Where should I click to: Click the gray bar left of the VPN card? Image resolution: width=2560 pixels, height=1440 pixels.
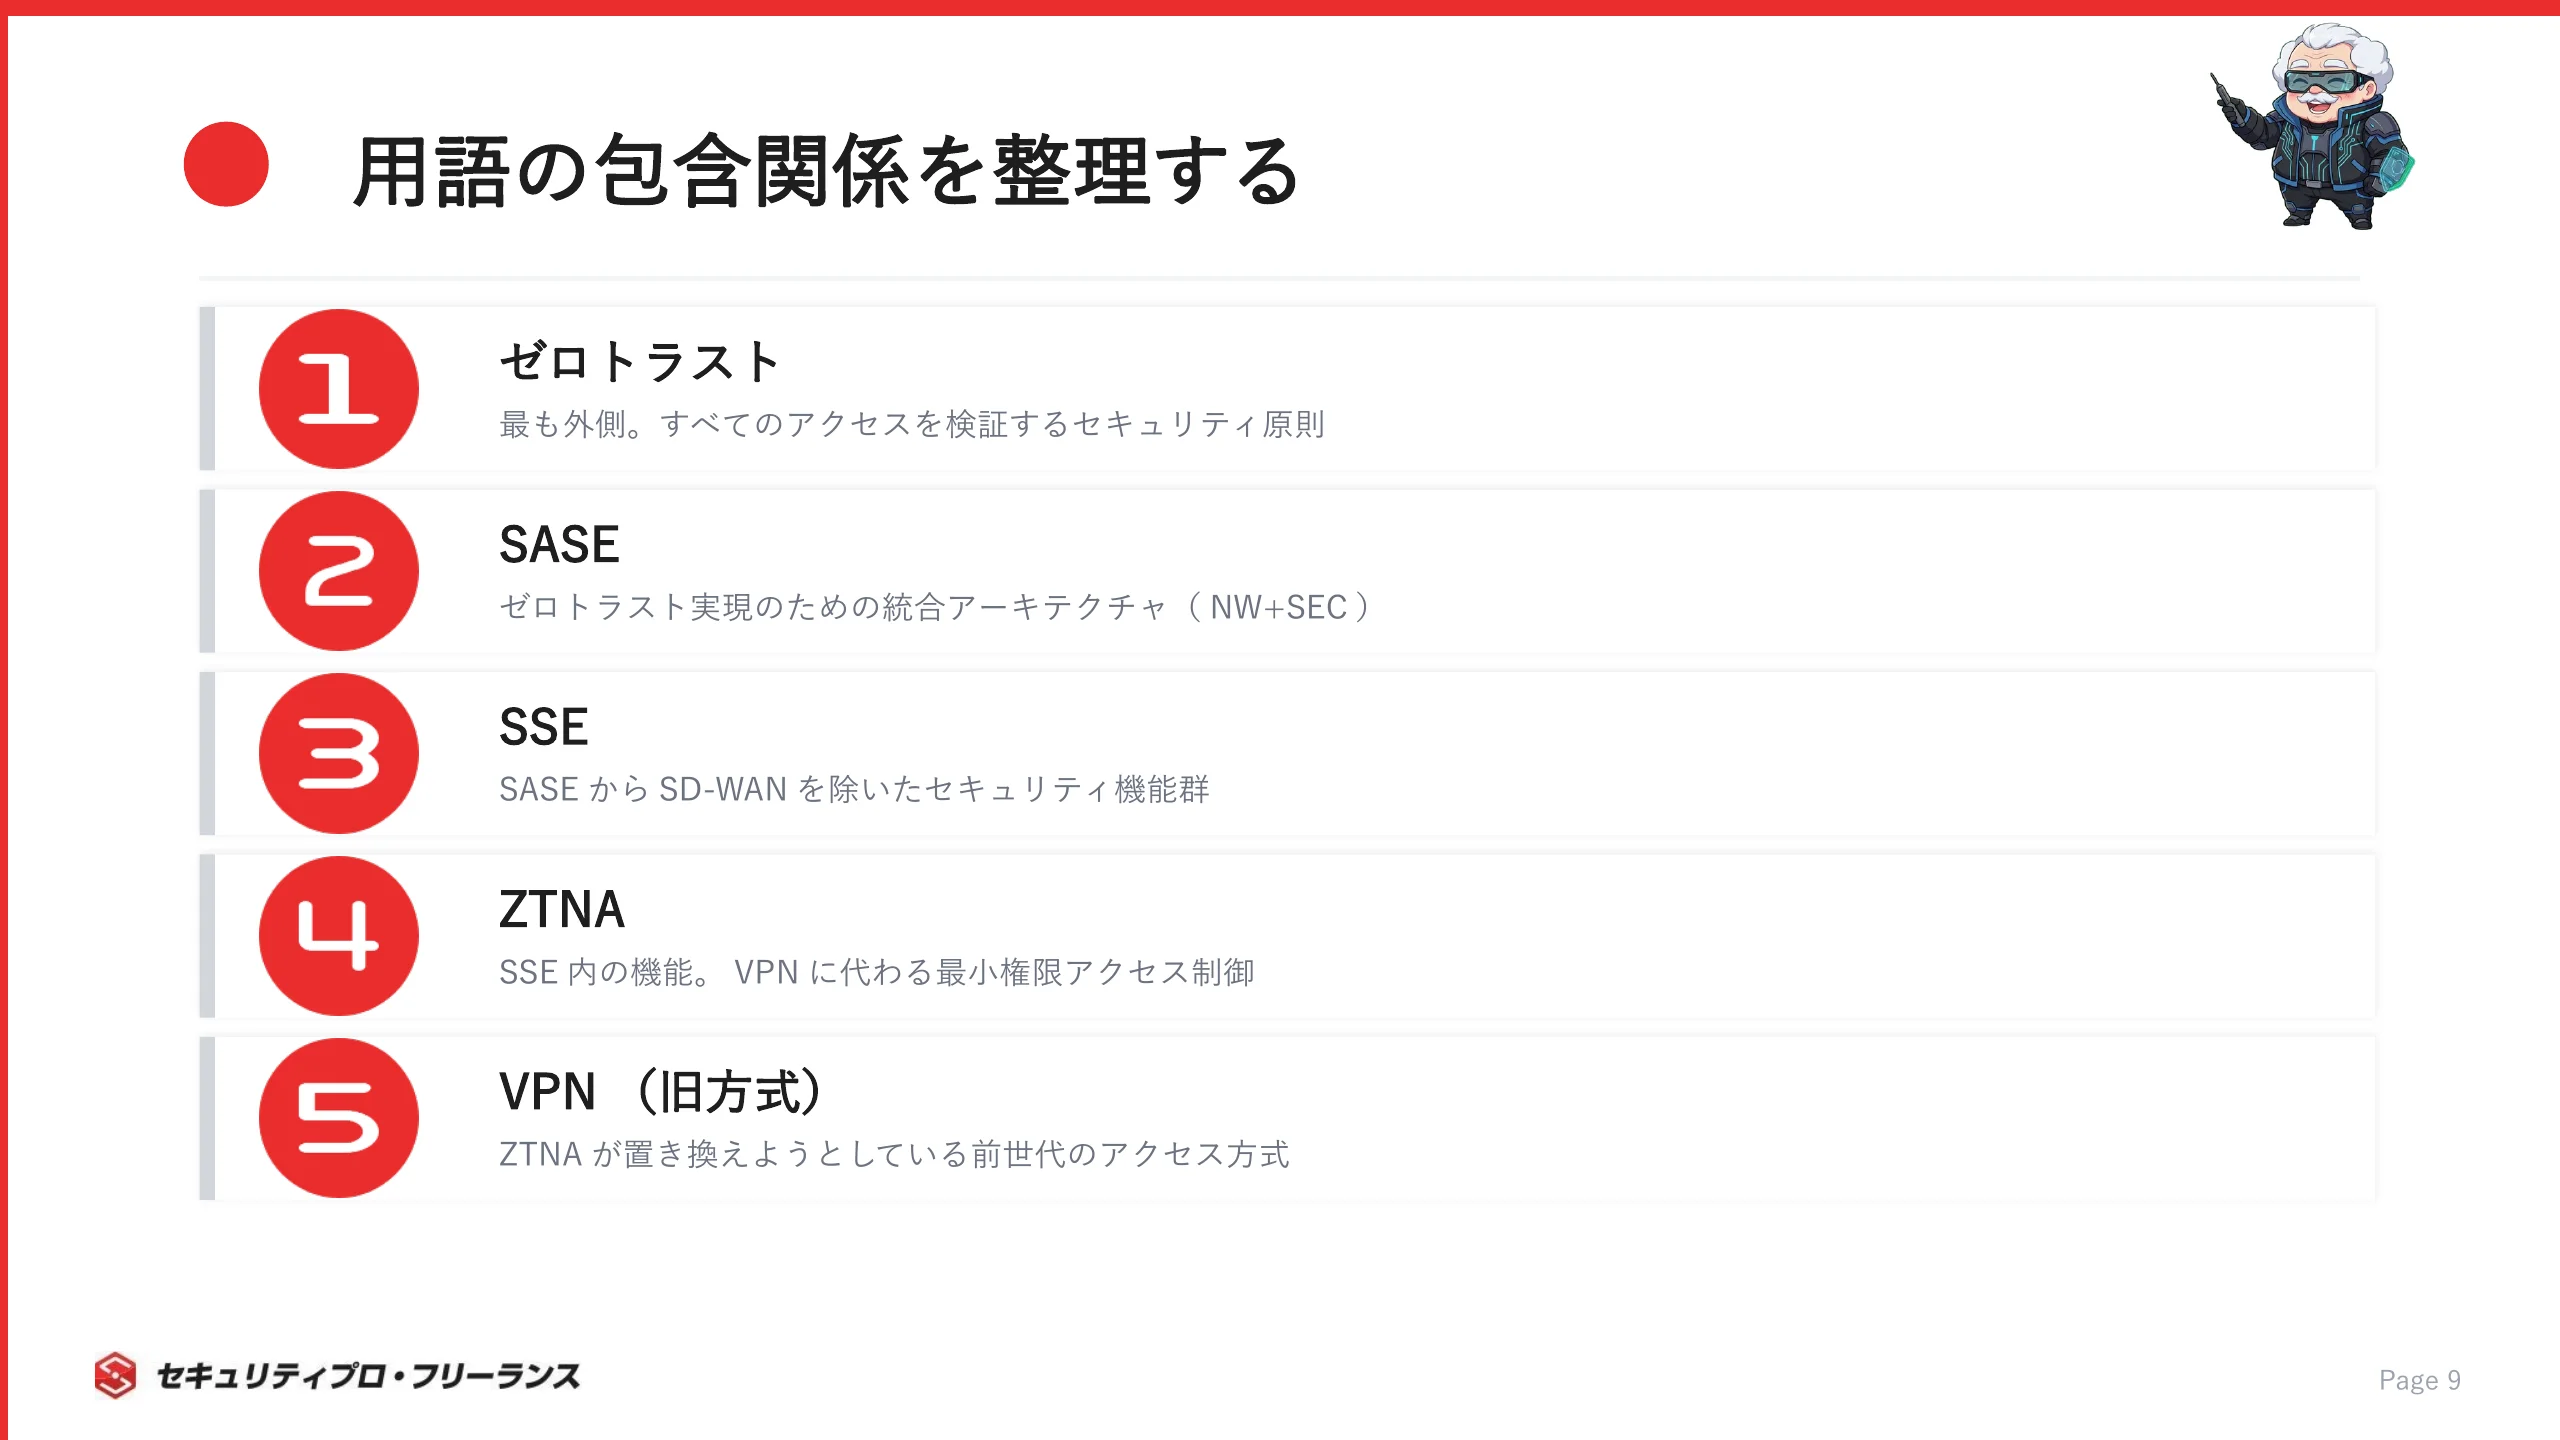pyautogui.click(x=207, y=1118)
